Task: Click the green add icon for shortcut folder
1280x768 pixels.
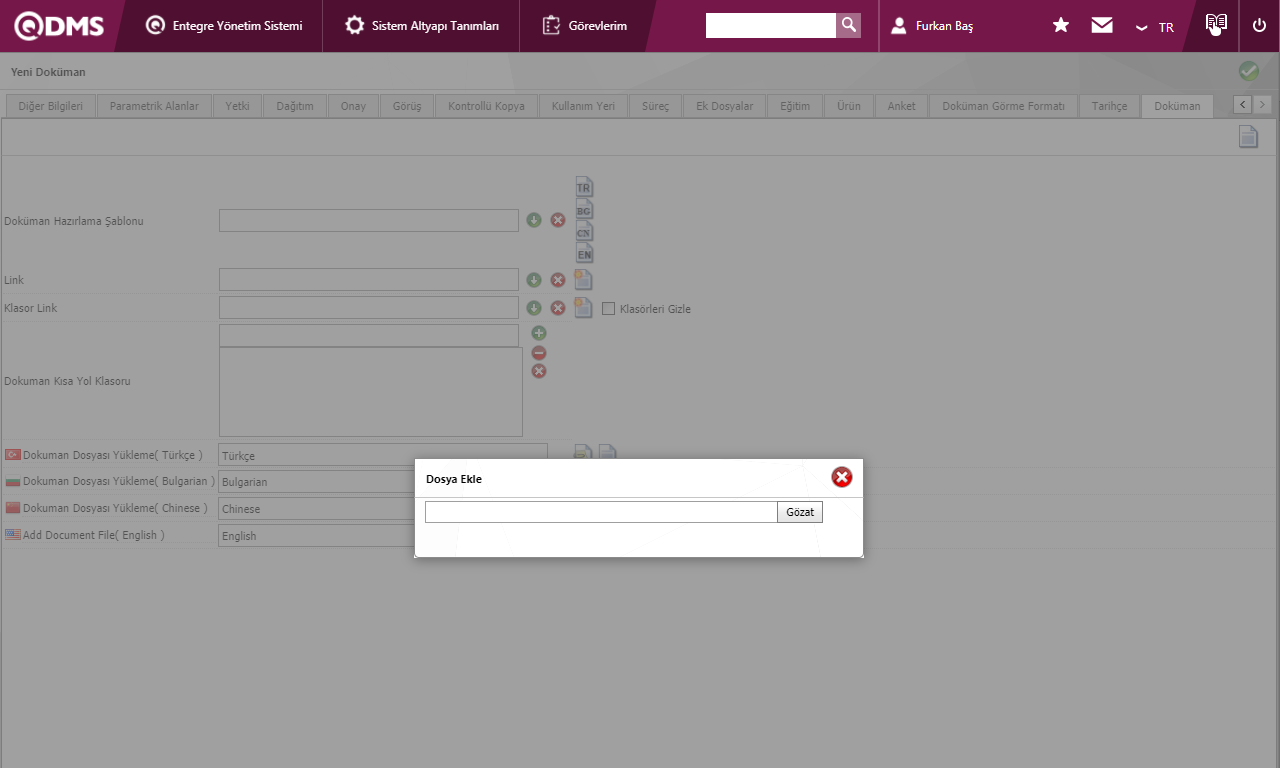Action: click(x=539, y=333)
